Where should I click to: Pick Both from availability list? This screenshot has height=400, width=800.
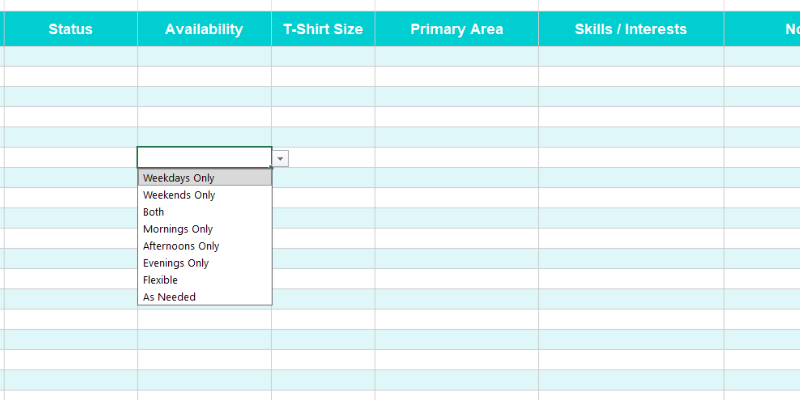(205, 212)
